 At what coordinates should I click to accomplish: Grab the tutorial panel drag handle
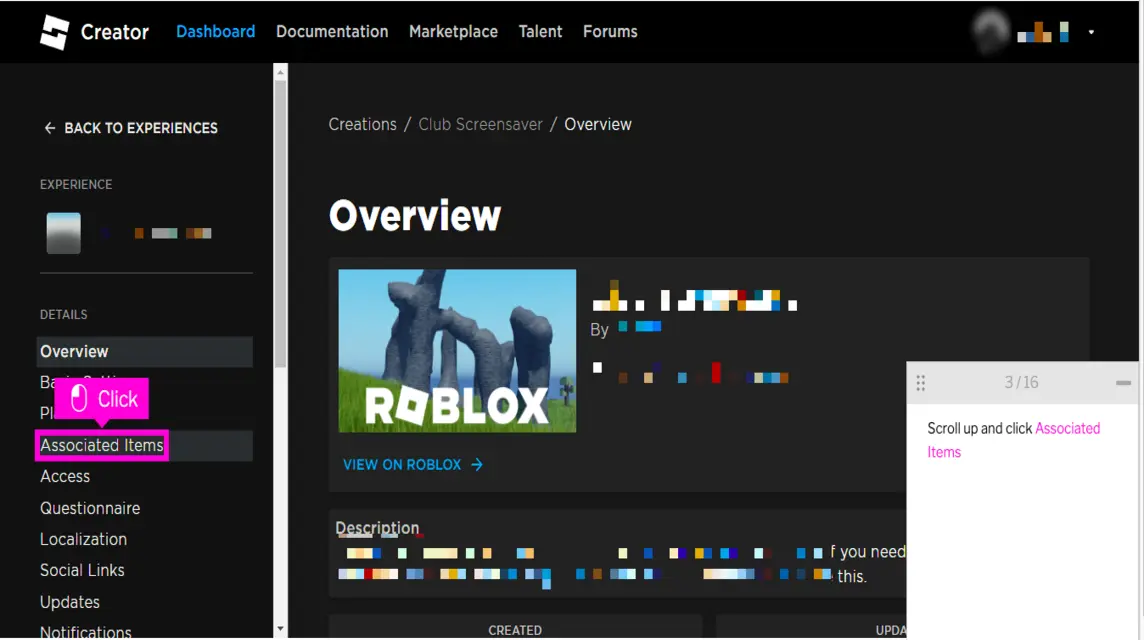pyautogui.click(x=921, y=383)
